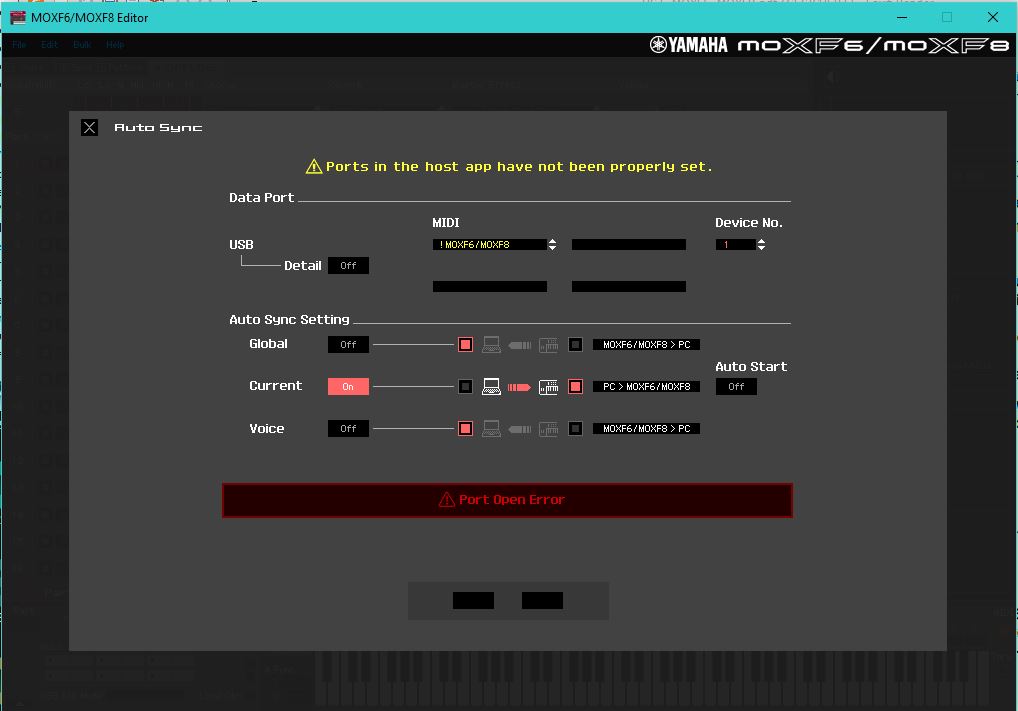
Task: Click the Device No. value field
Action: coord(736,245)
